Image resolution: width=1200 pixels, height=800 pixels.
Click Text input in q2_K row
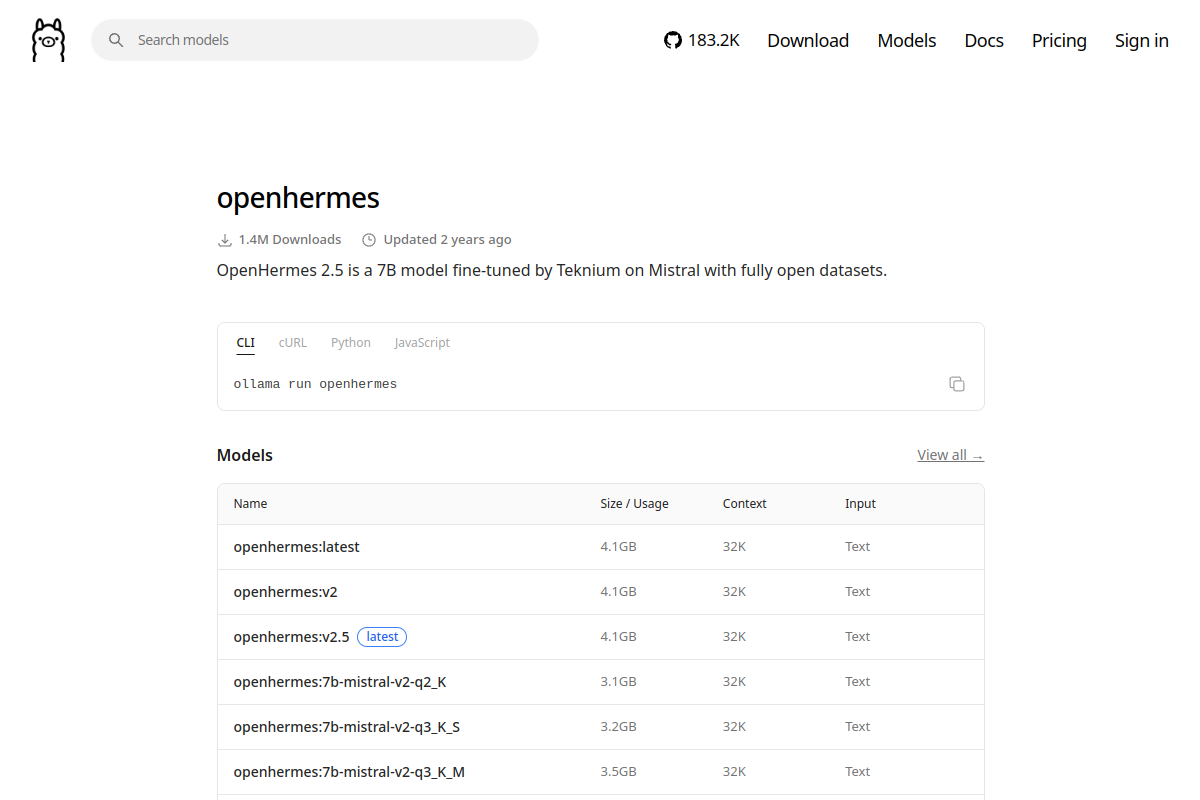pyautogui.click(x=857, y=682)
